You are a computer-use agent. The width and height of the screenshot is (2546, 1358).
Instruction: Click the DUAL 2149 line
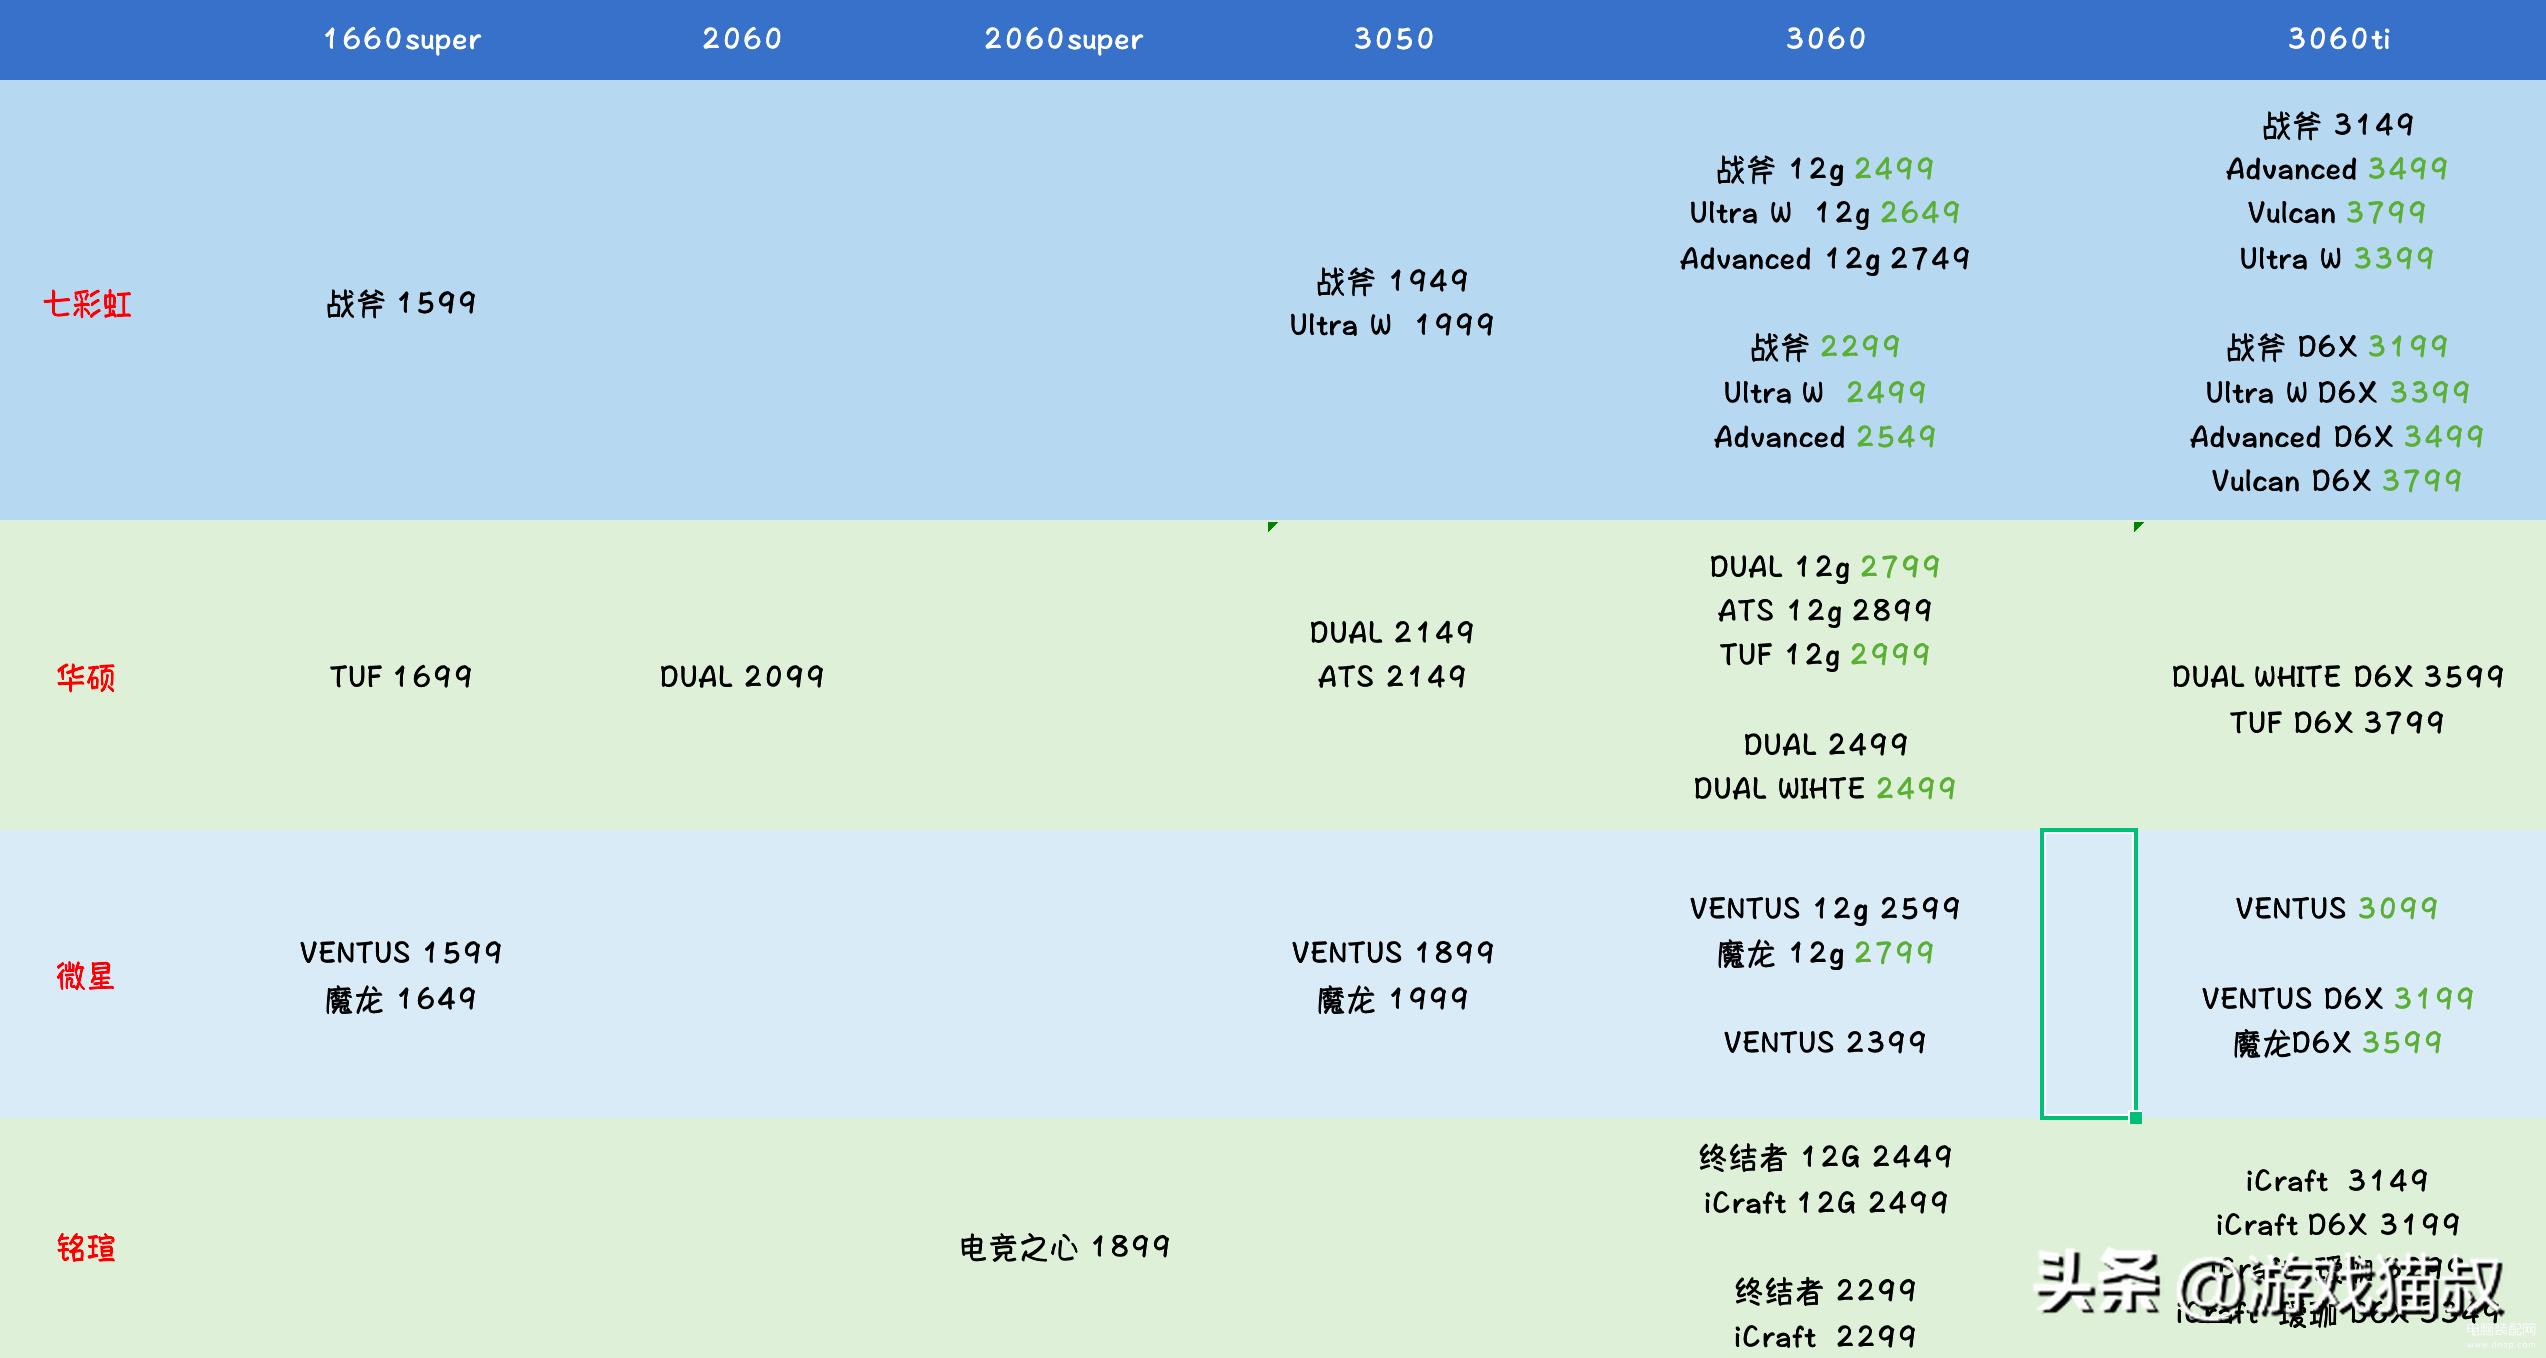[1392, 632]
